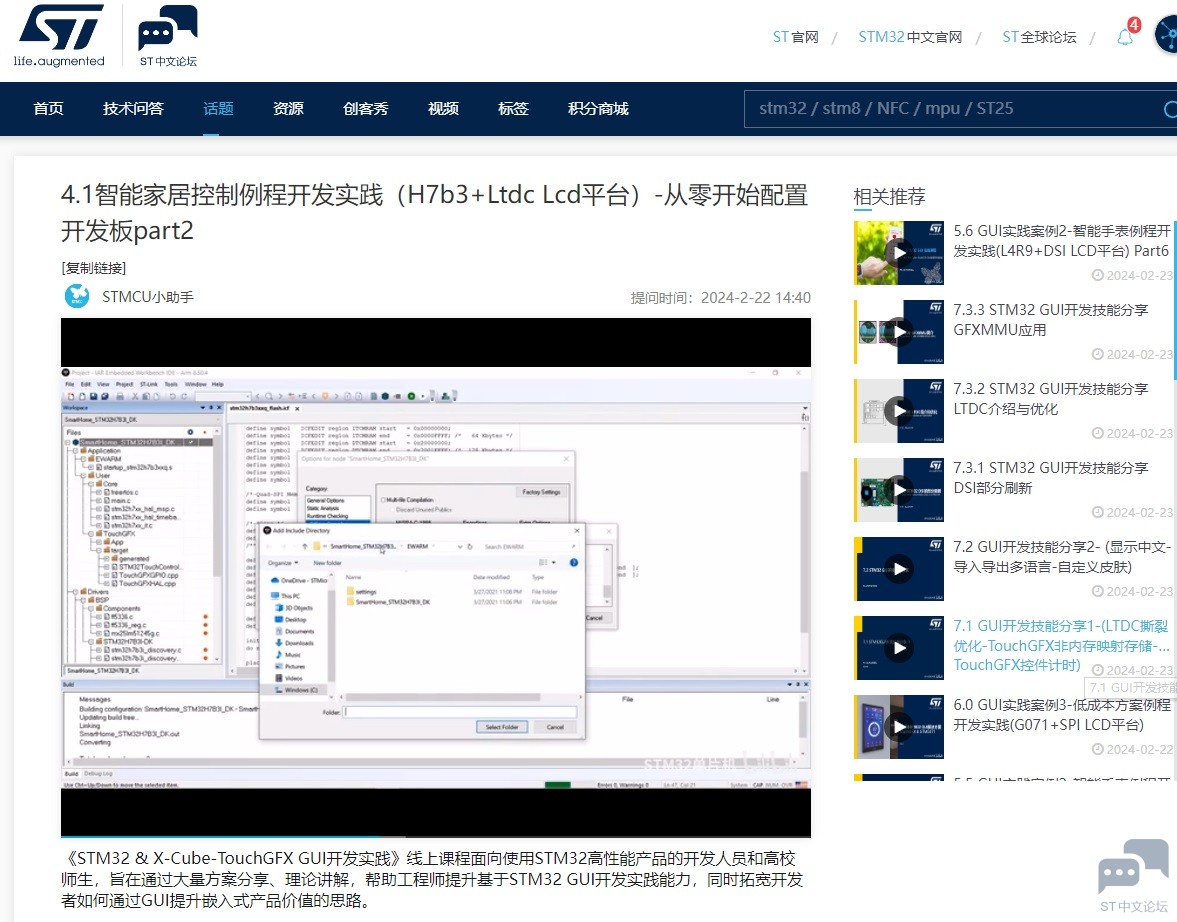The image size is (1177, 922).
Task: Open the ST中文论坛 chat bubble logo
Action: point(167,36)
